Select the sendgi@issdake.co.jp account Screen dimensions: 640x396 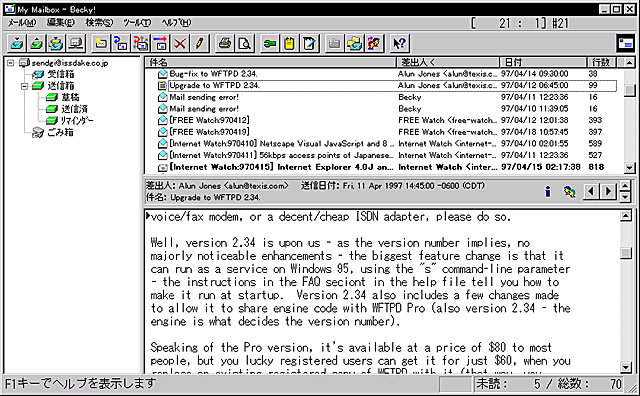[x=70, y=63]
